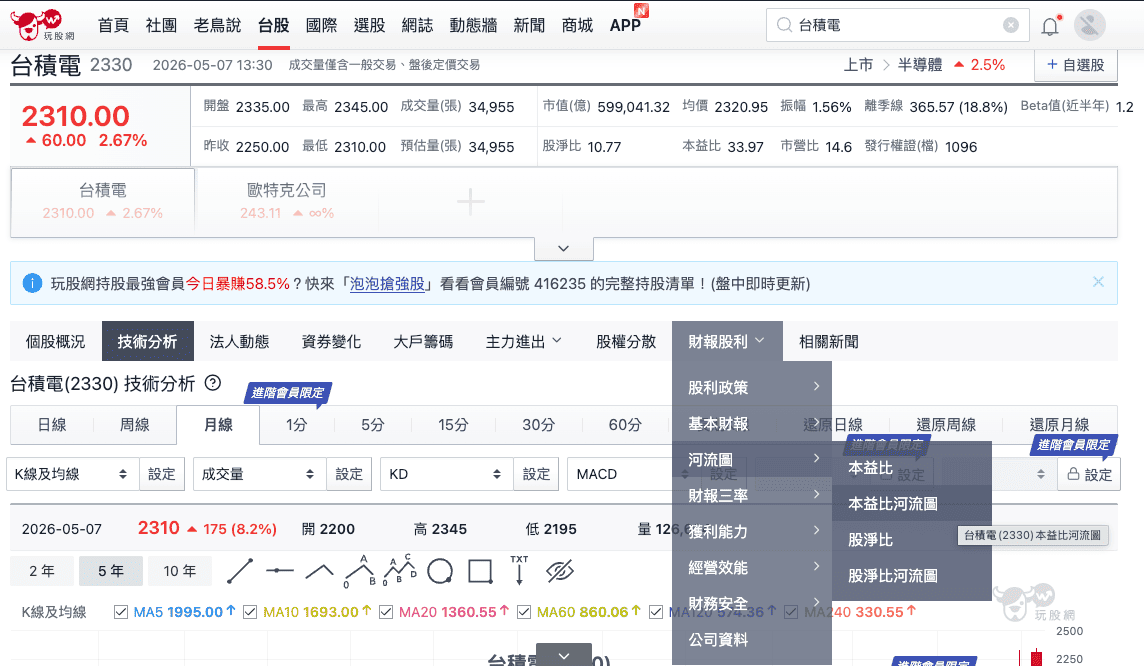Add stock with 自選股 button
This screenshot has width=1144, height=666.
click(1075, 65)
